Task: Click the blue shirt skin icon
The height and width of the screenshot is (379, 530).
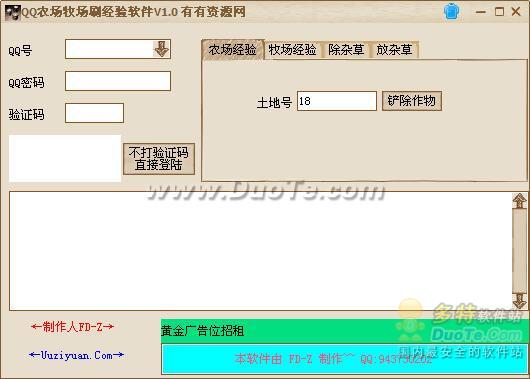Action: pos(451,11)
